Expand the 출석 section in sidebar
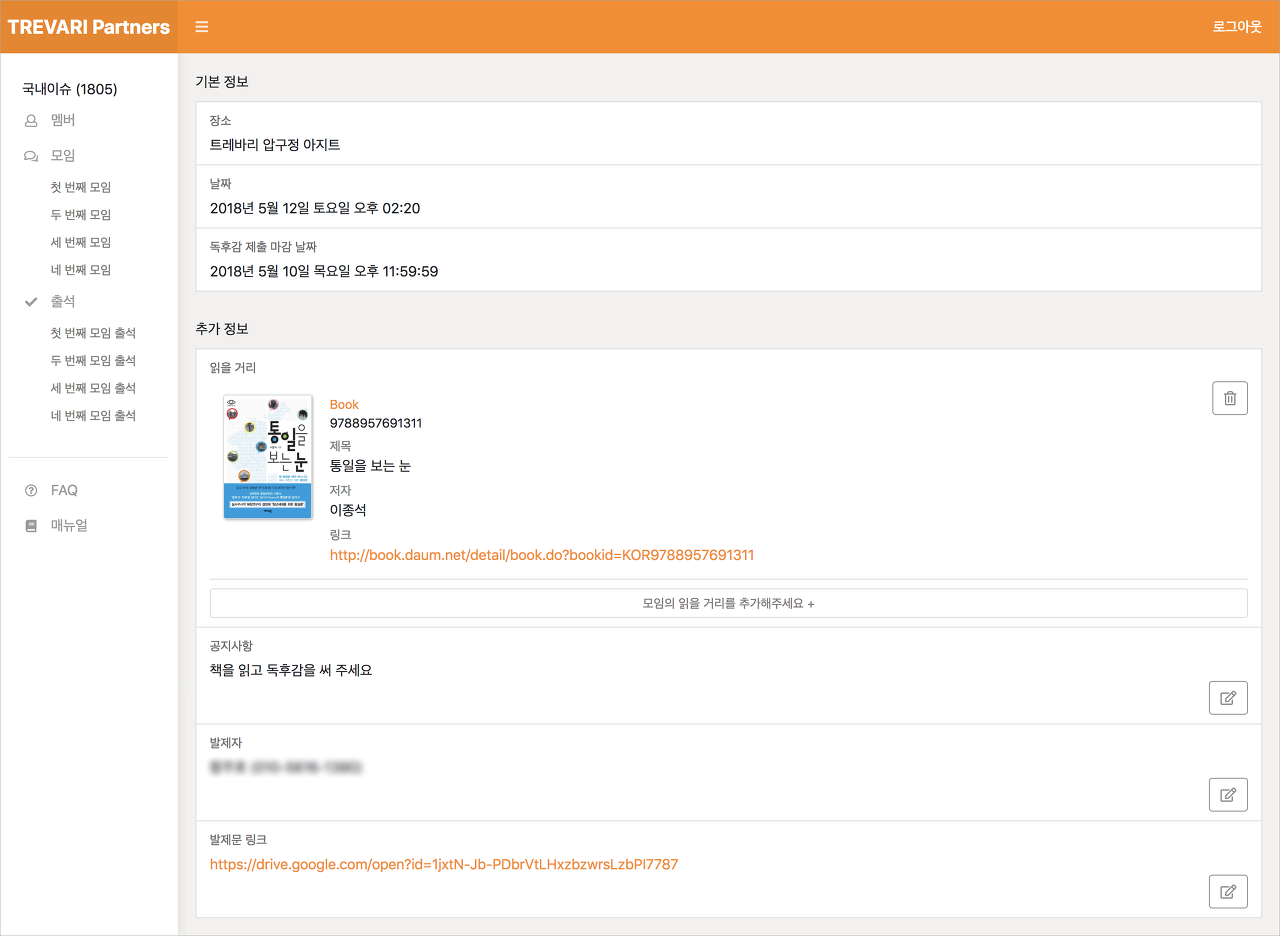Screen dimensions: 1280x936 [63, 301]
